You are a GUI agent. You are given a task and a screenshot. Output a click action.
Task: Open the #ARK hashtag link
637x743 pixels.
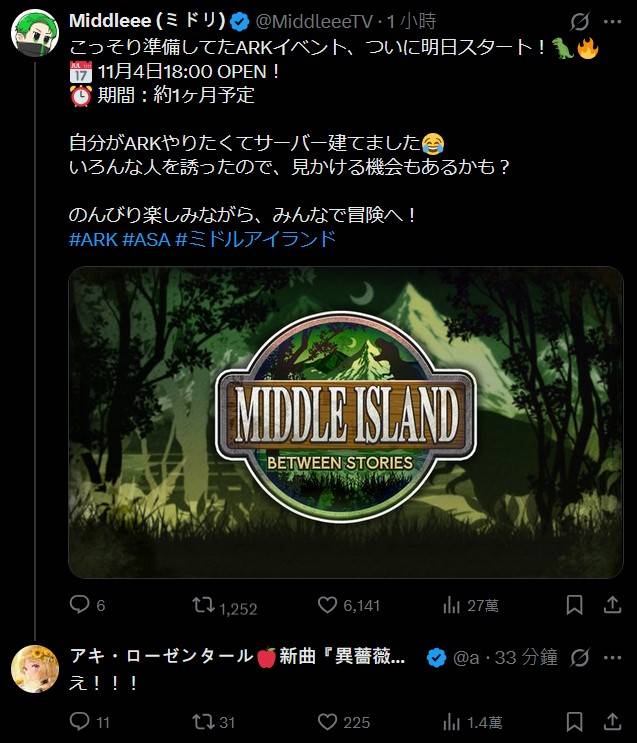[93, 239]
